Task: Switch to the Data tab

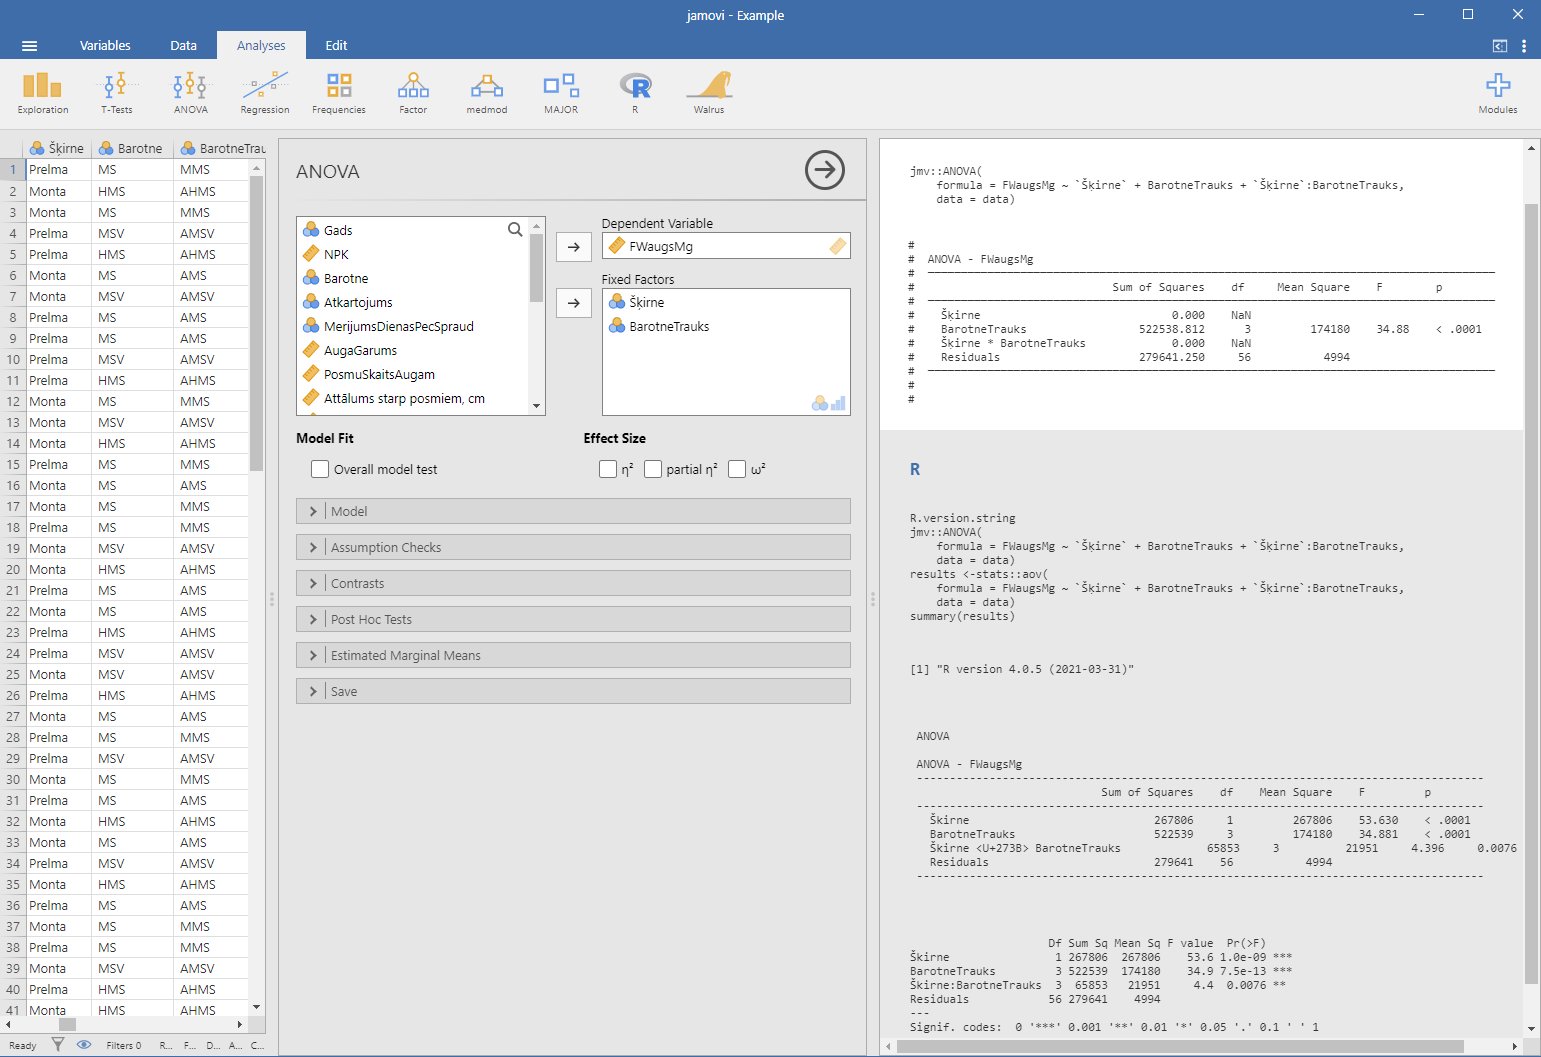Action: pyautogui.click(x=183, y=45)
